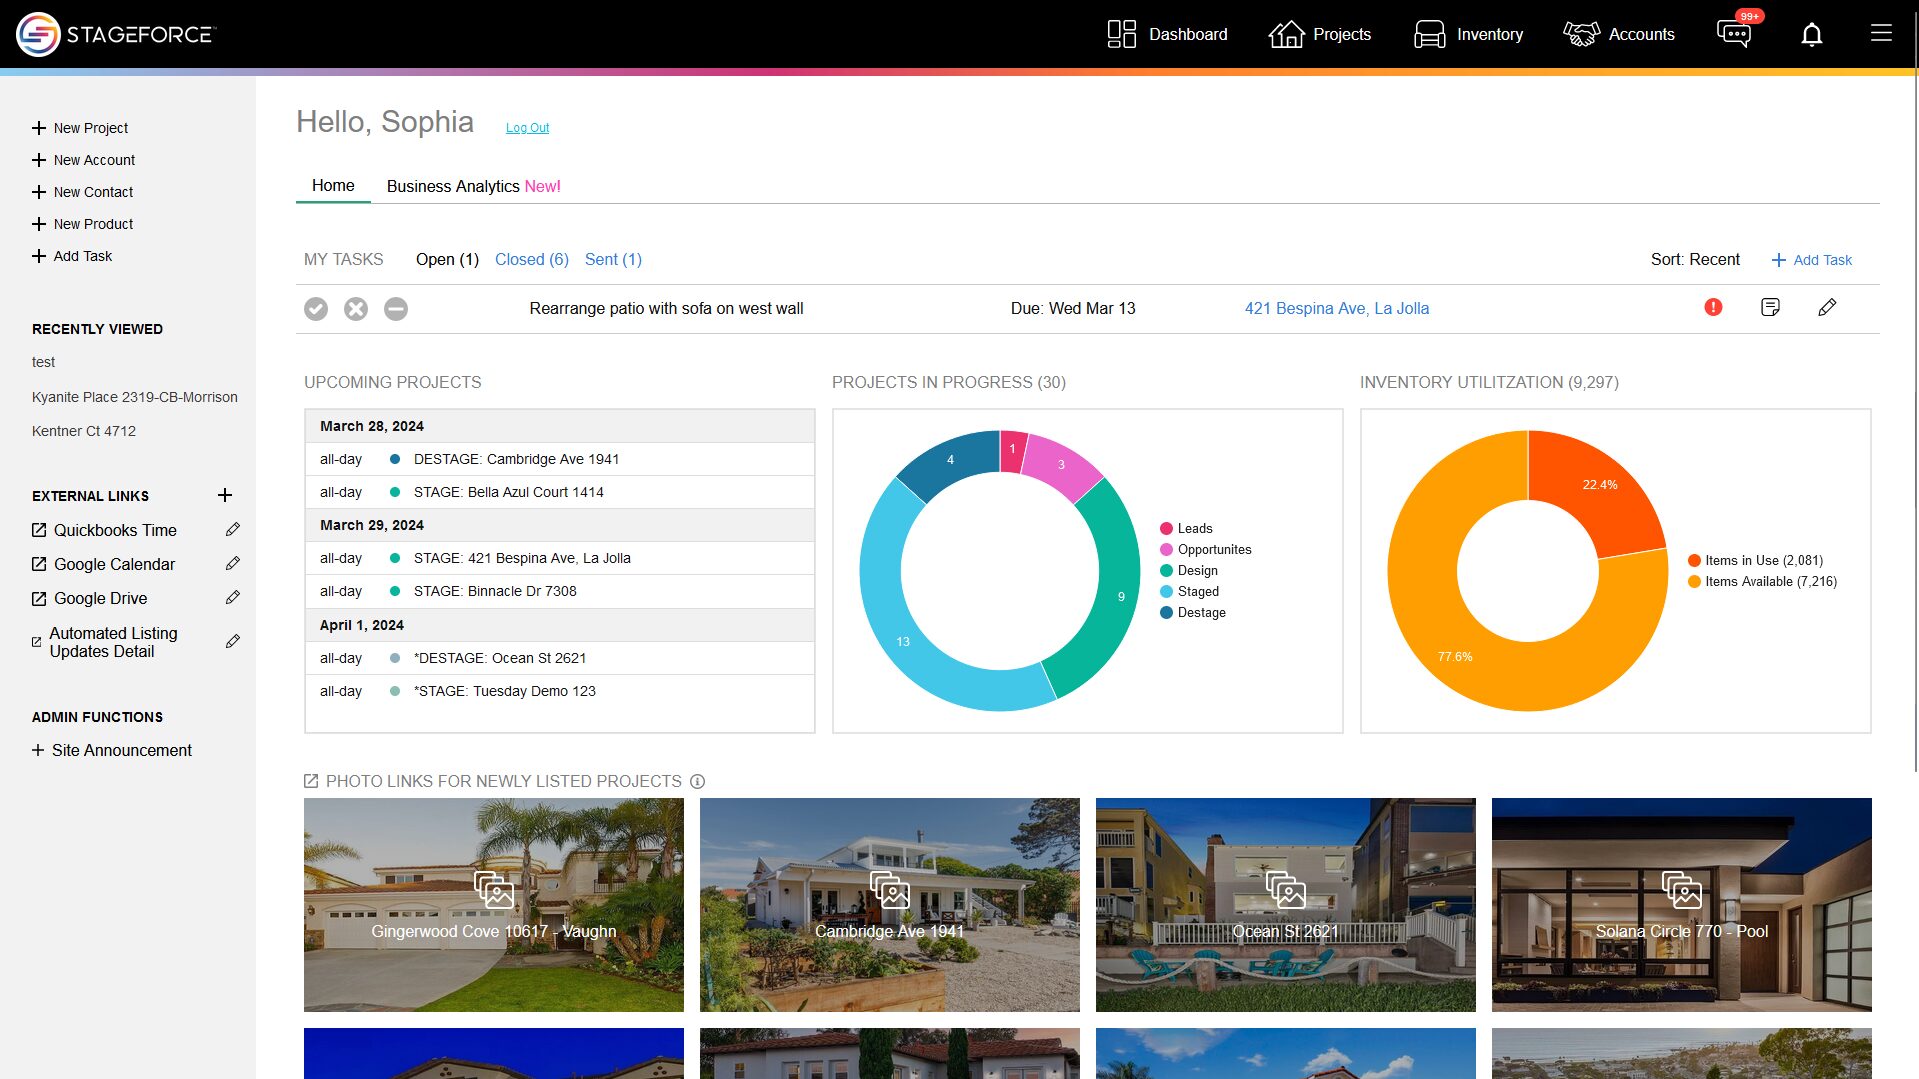Click the Log Out link
The height and width of the screenshot is (1079, 1919).
527,128
